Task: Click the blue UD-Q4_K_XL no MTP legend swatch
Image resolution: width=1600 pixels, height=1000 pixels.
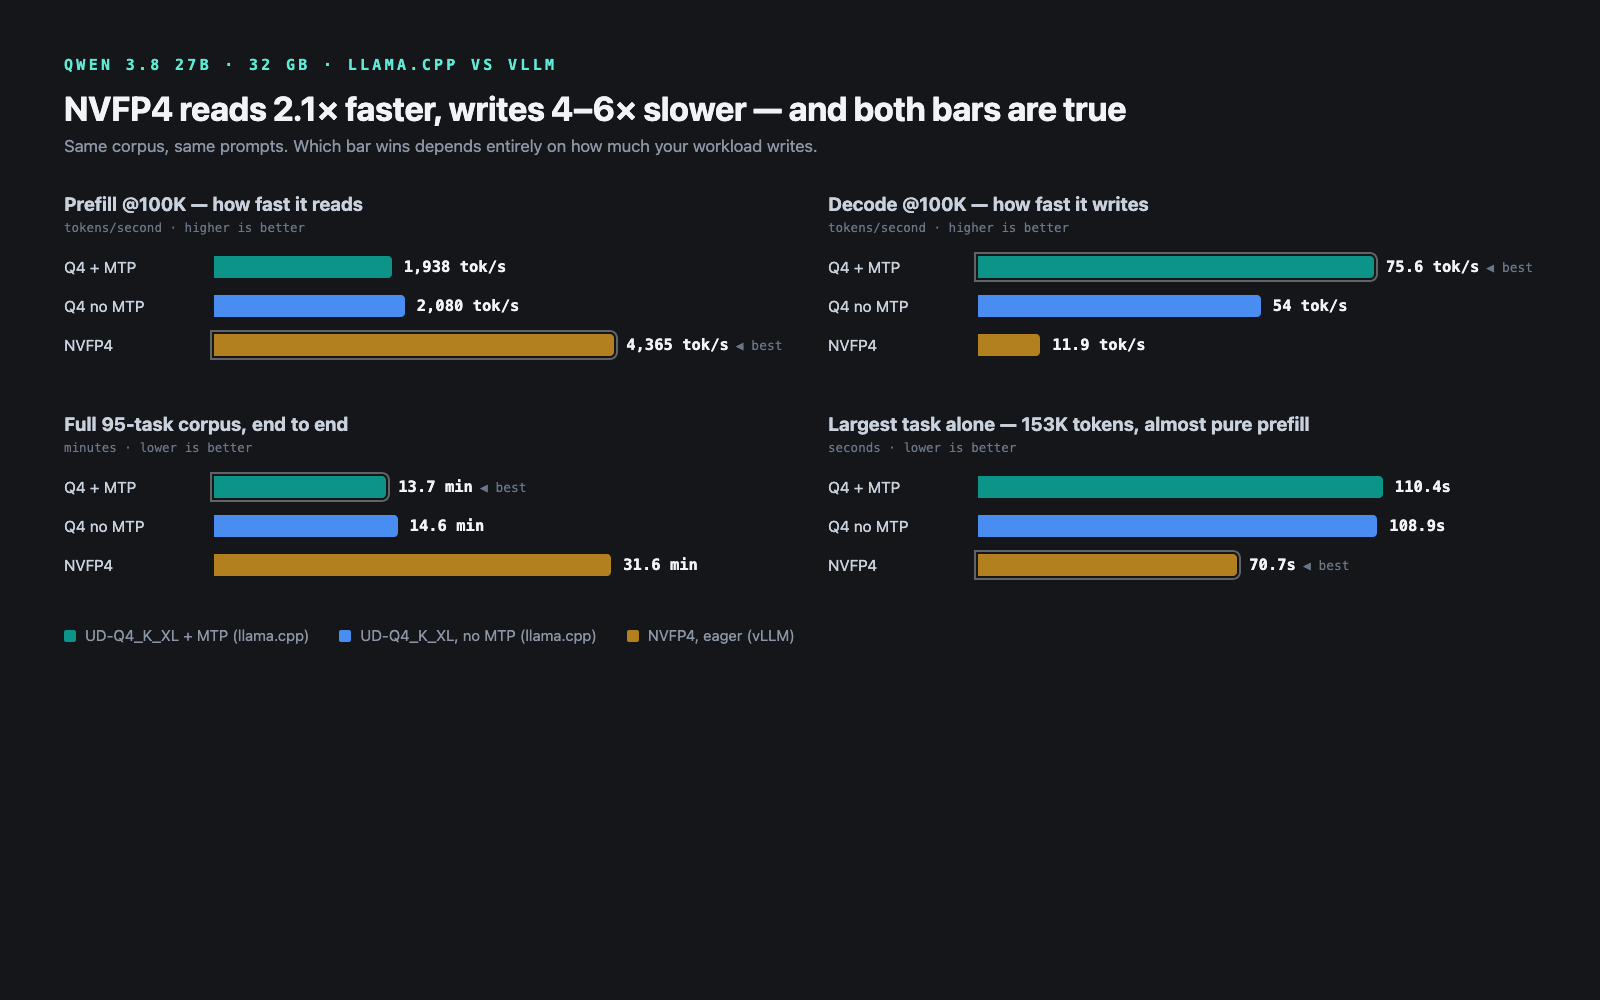Action: click(x=345, y=636)
